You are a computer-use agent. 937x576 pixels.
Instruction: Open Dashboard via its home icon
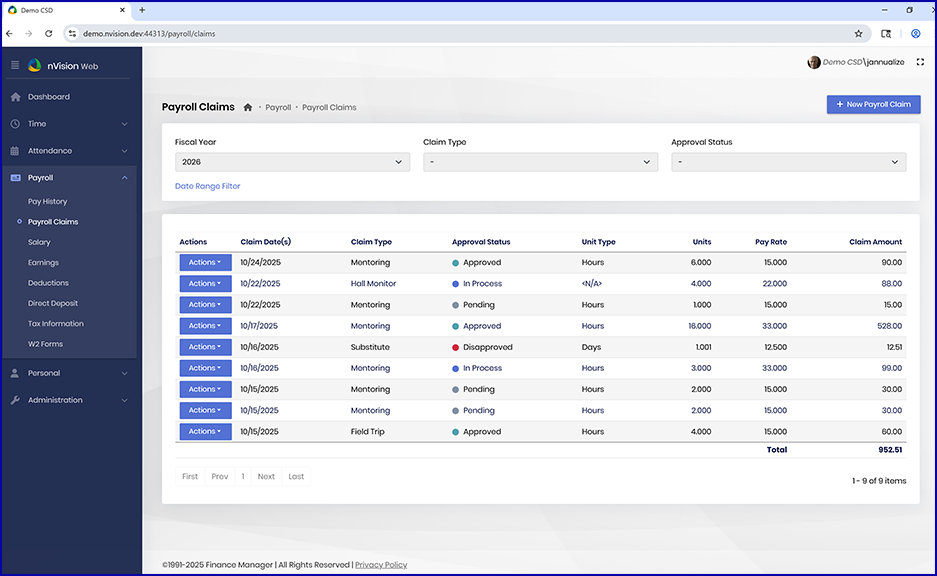point(15,97)
